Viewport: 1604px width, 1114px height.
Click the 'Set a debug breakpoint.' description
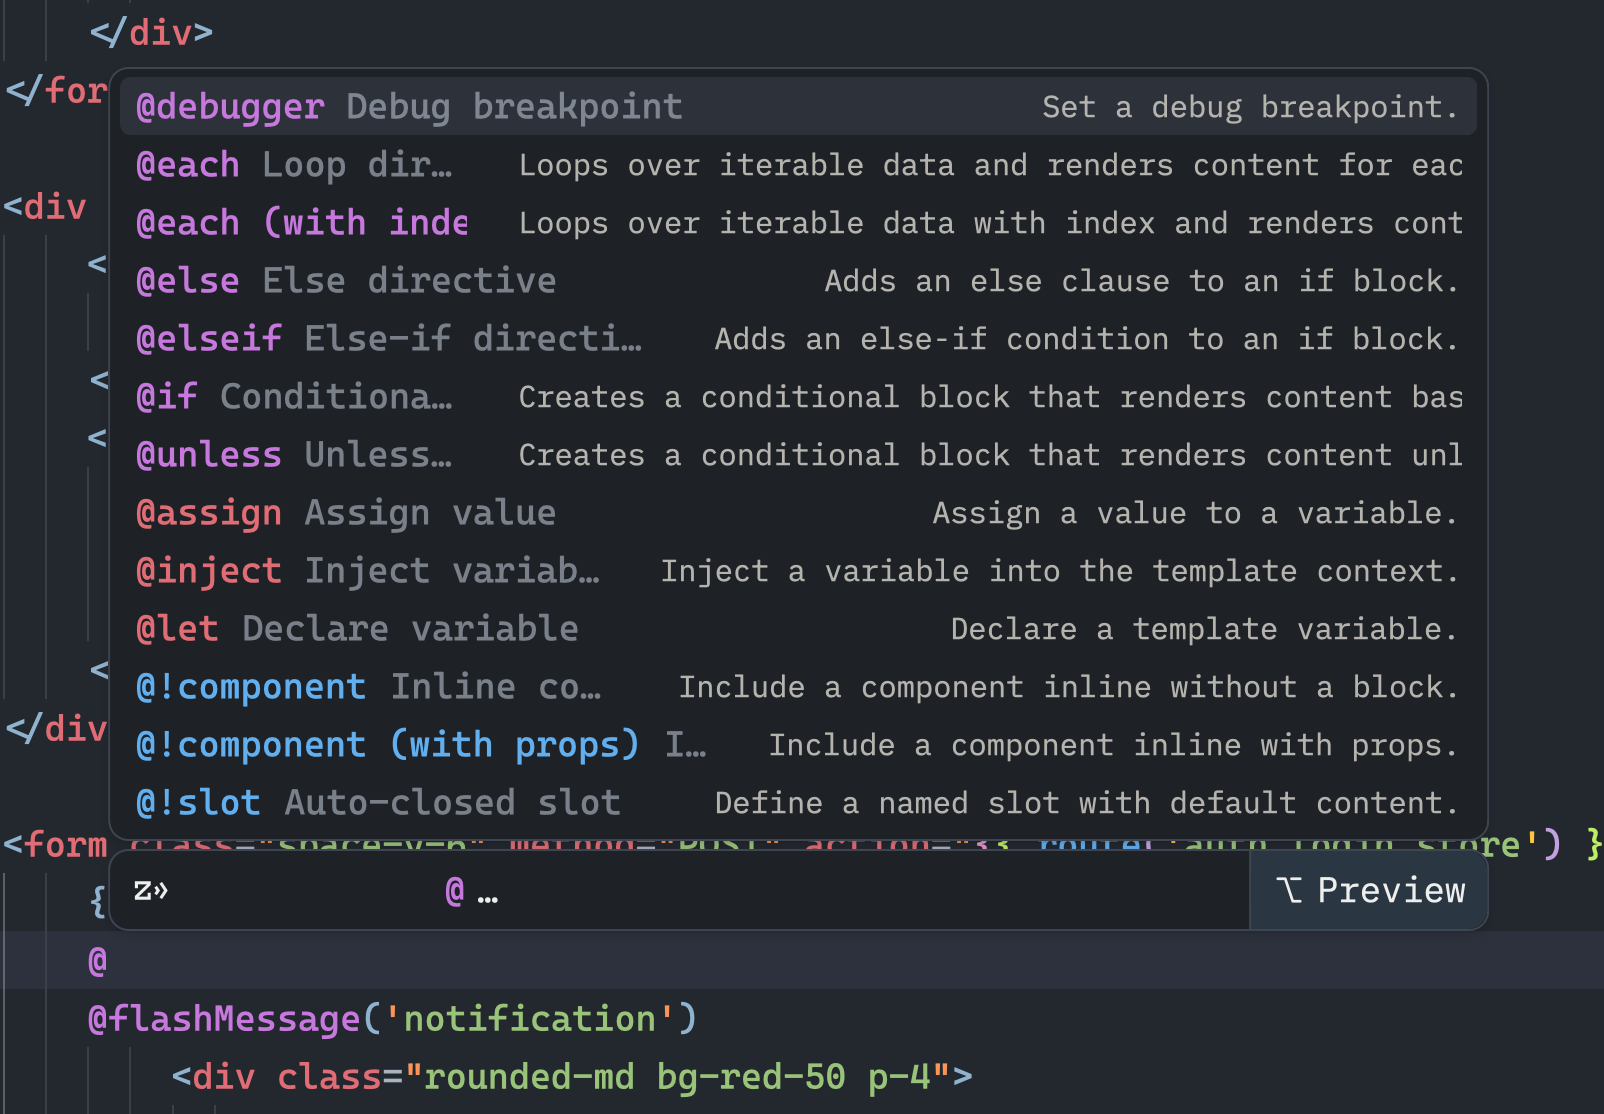coord(1250,106)
